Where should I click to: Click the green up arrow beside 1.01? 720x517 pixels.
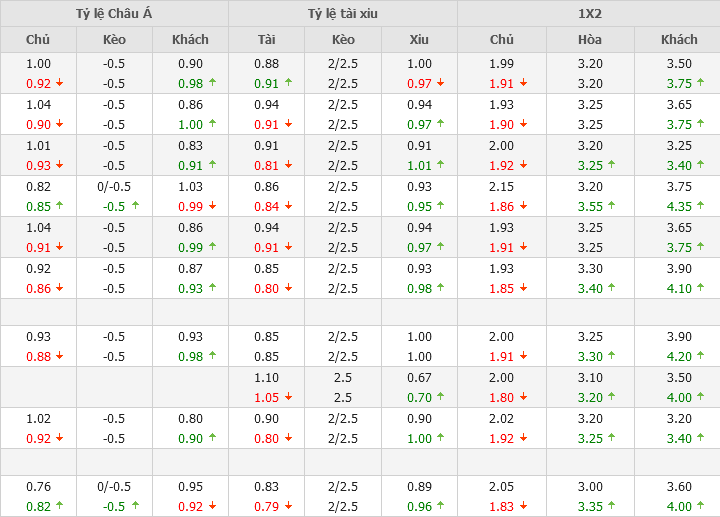(440, 165)
